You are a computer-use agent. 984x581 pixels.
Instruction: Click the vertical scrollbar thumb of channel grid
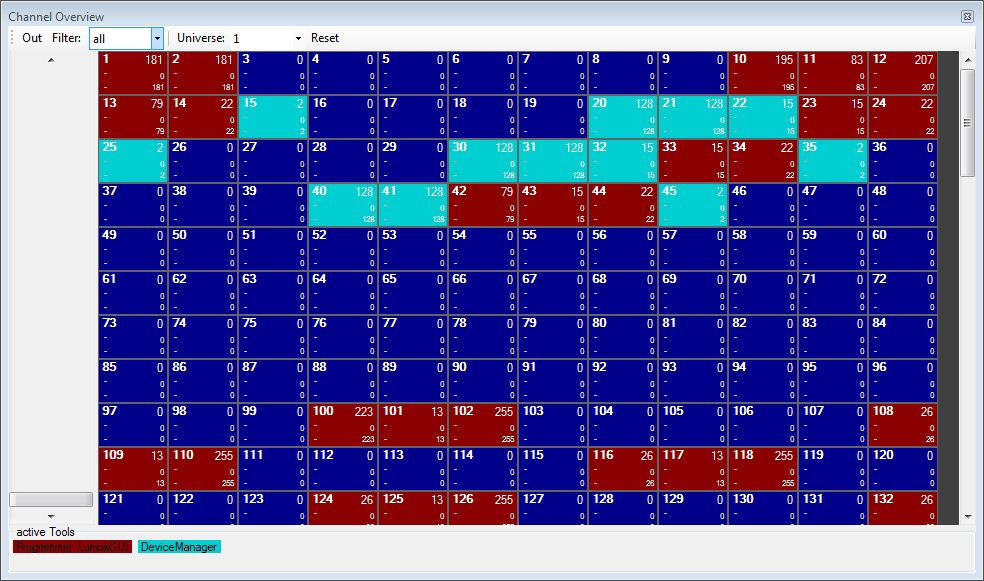[967, 122]
